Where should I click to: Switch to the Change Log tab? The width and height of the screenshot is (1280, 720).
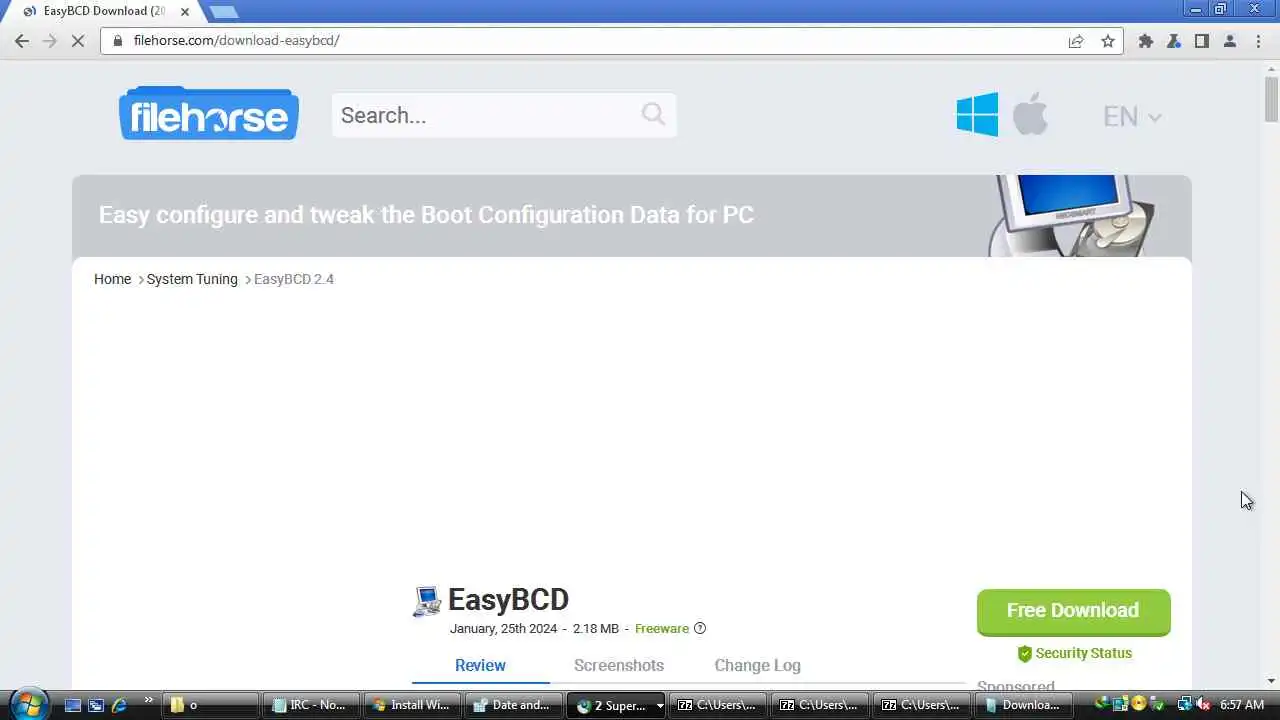757,665
